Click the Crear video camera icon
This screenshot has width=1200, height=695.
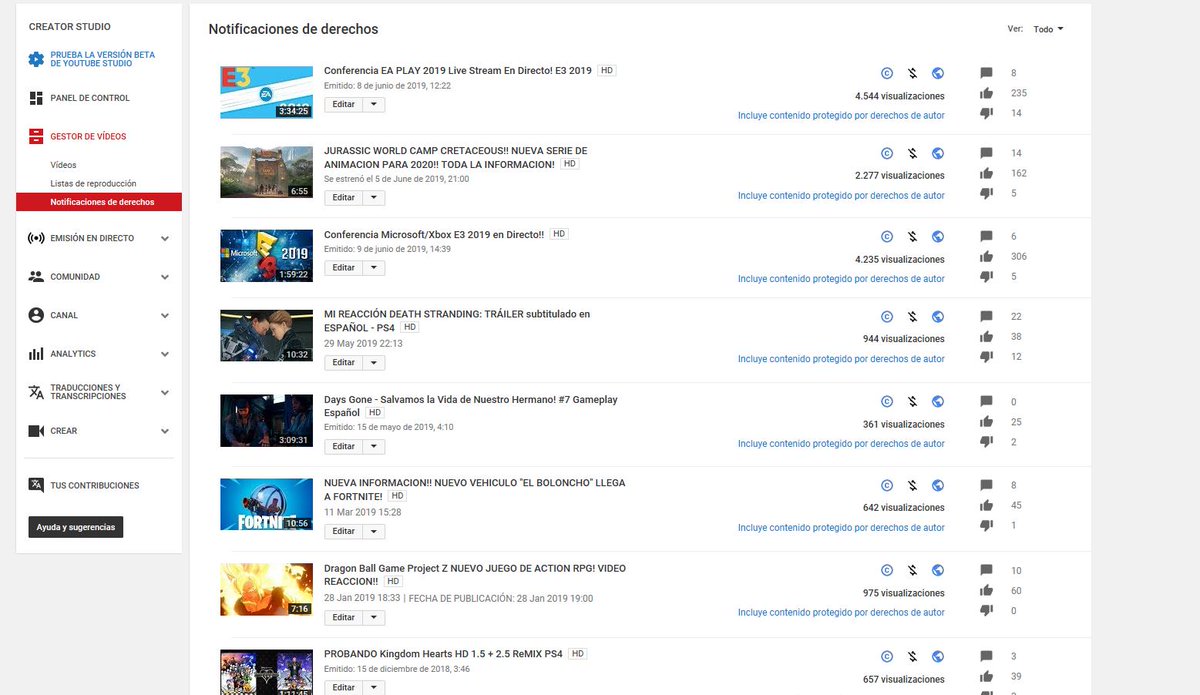tap(36, 431)
